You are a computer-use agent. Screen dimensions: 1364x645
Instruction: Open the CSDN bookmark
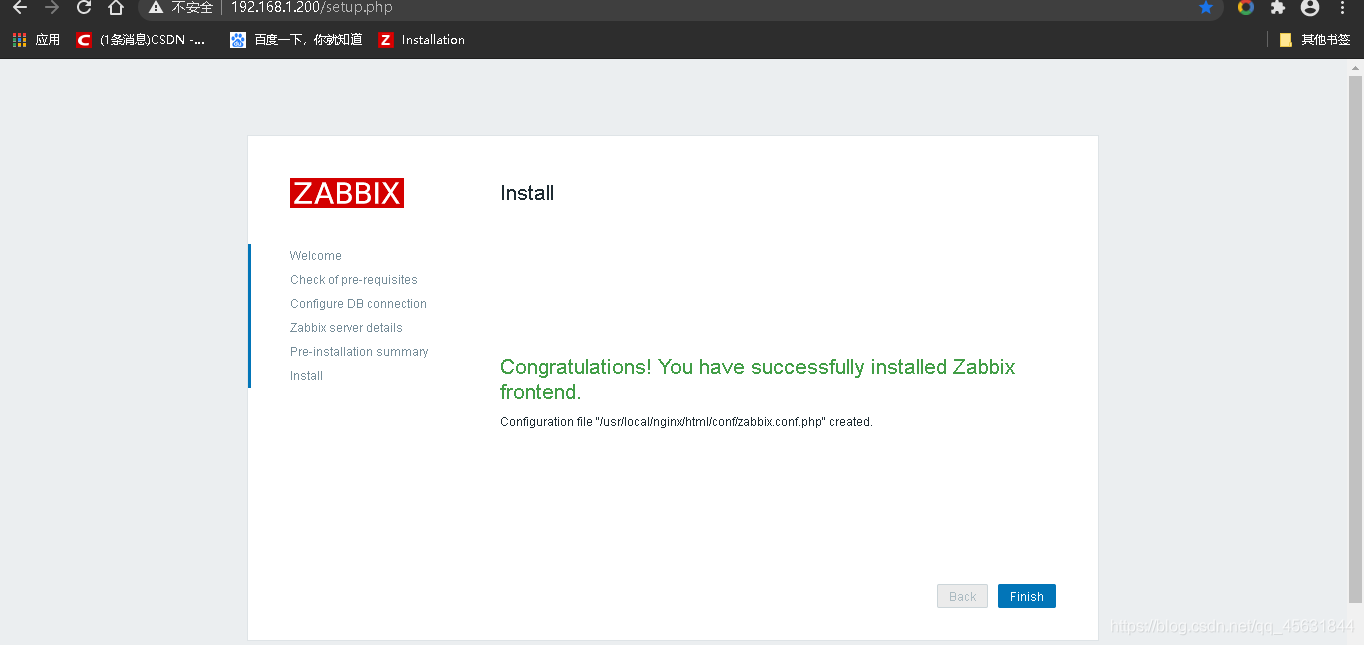click(142, 40)
